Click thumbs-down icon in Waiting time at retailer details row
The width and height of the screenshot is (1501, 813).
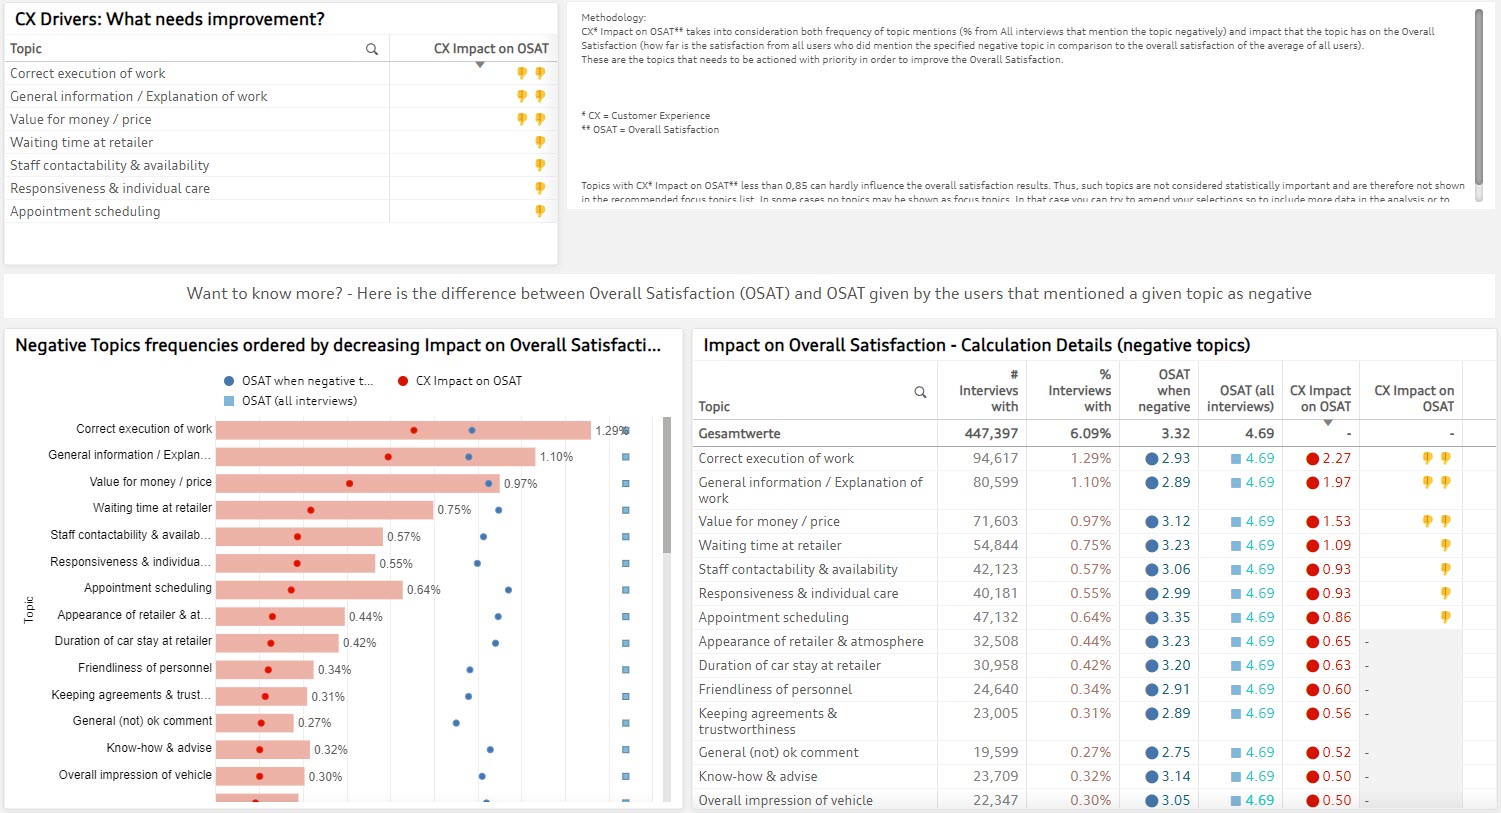click(x=1445, y=545)
